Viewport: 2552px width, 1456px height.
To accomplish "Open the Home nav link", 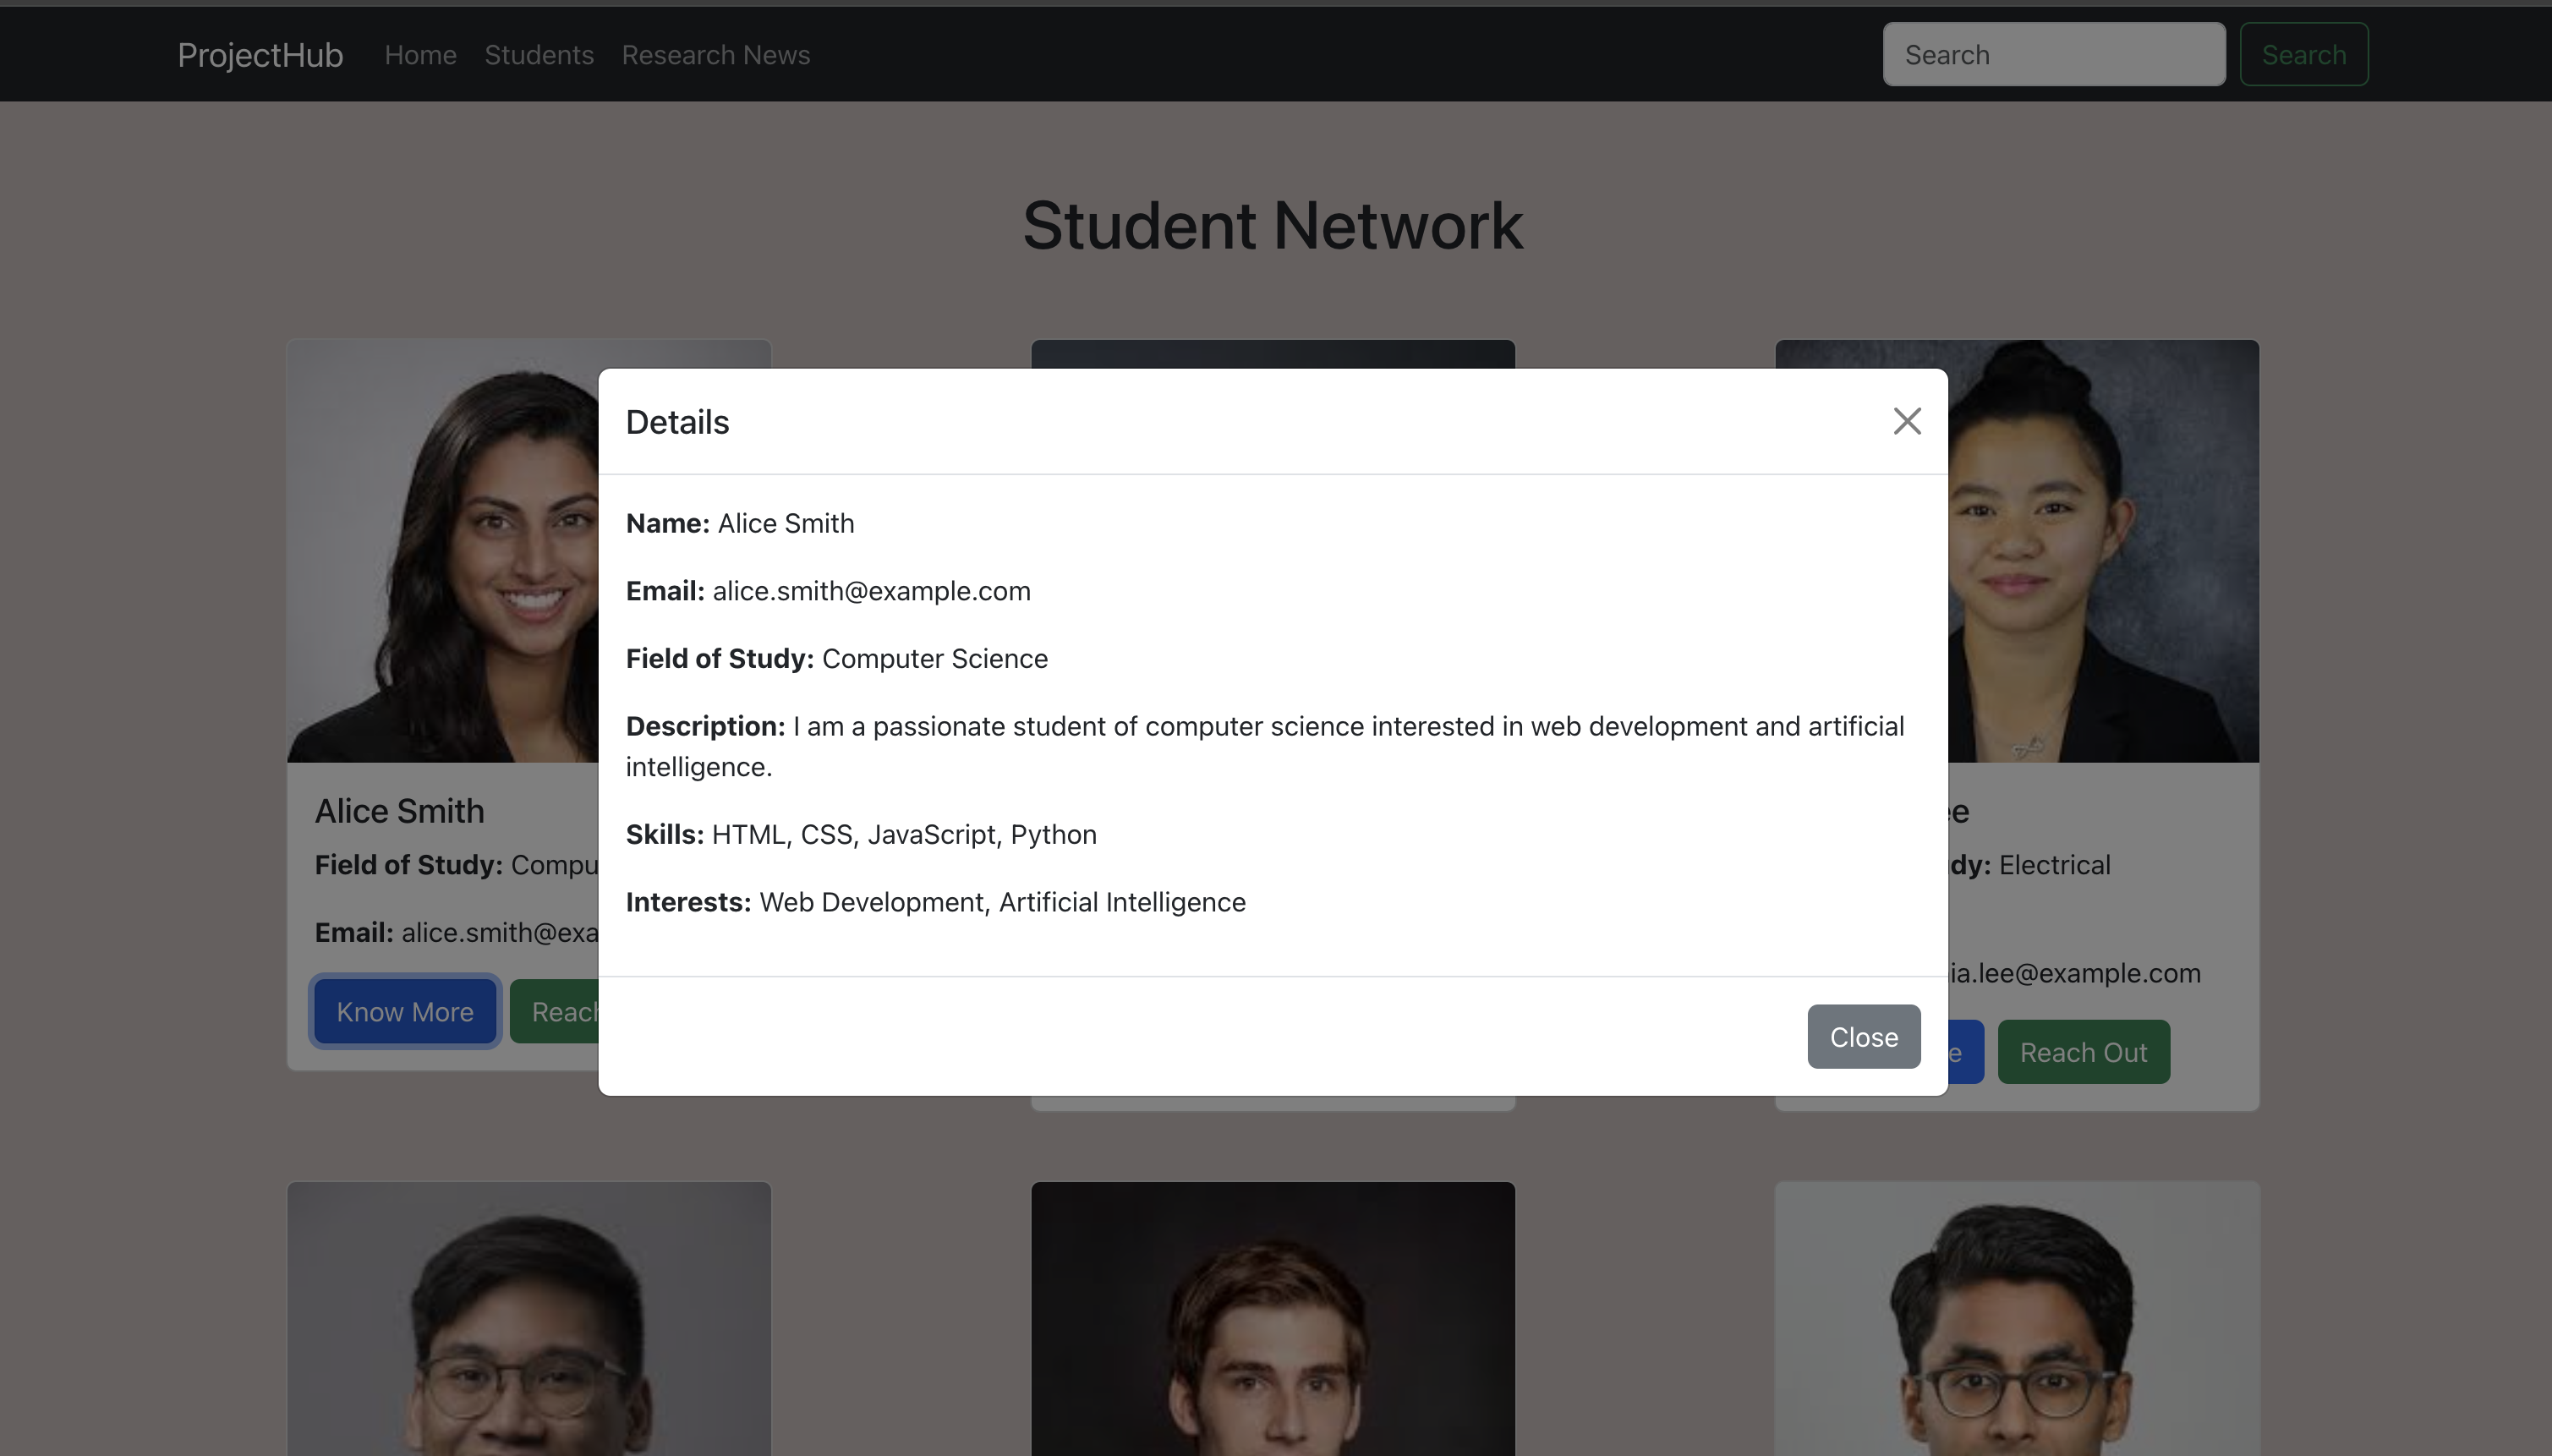I will (x=420, y=55).
